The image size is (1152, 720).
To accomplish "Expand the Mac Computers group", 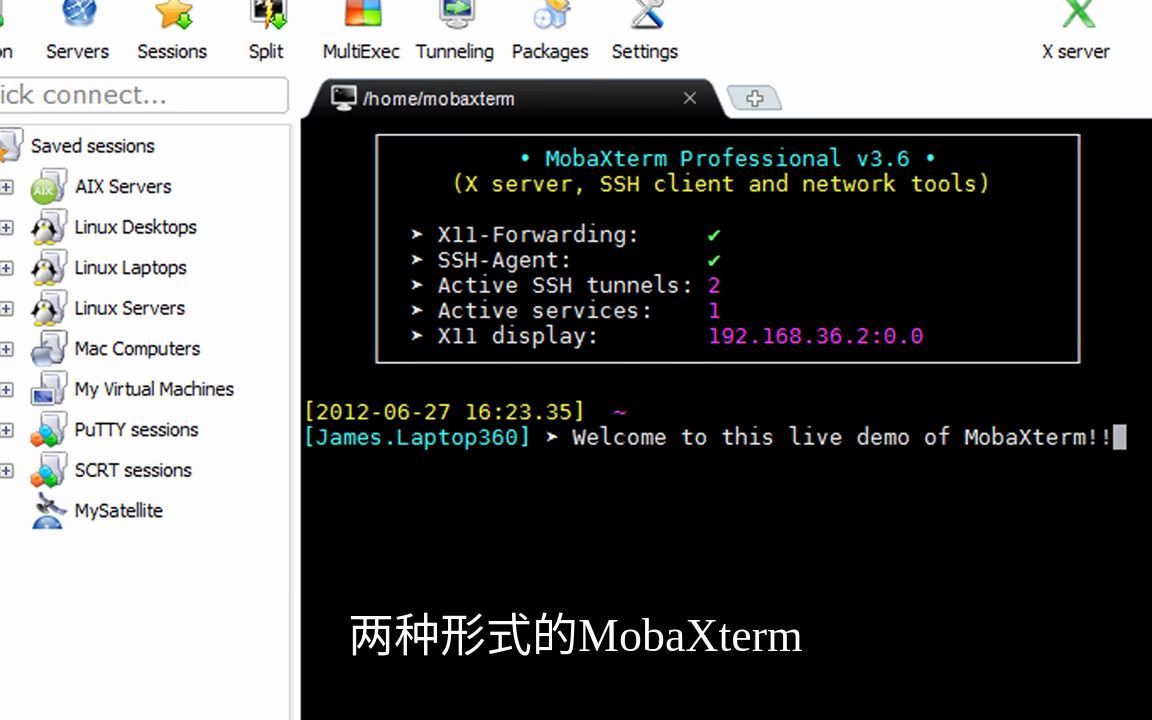I will [8, 348].
